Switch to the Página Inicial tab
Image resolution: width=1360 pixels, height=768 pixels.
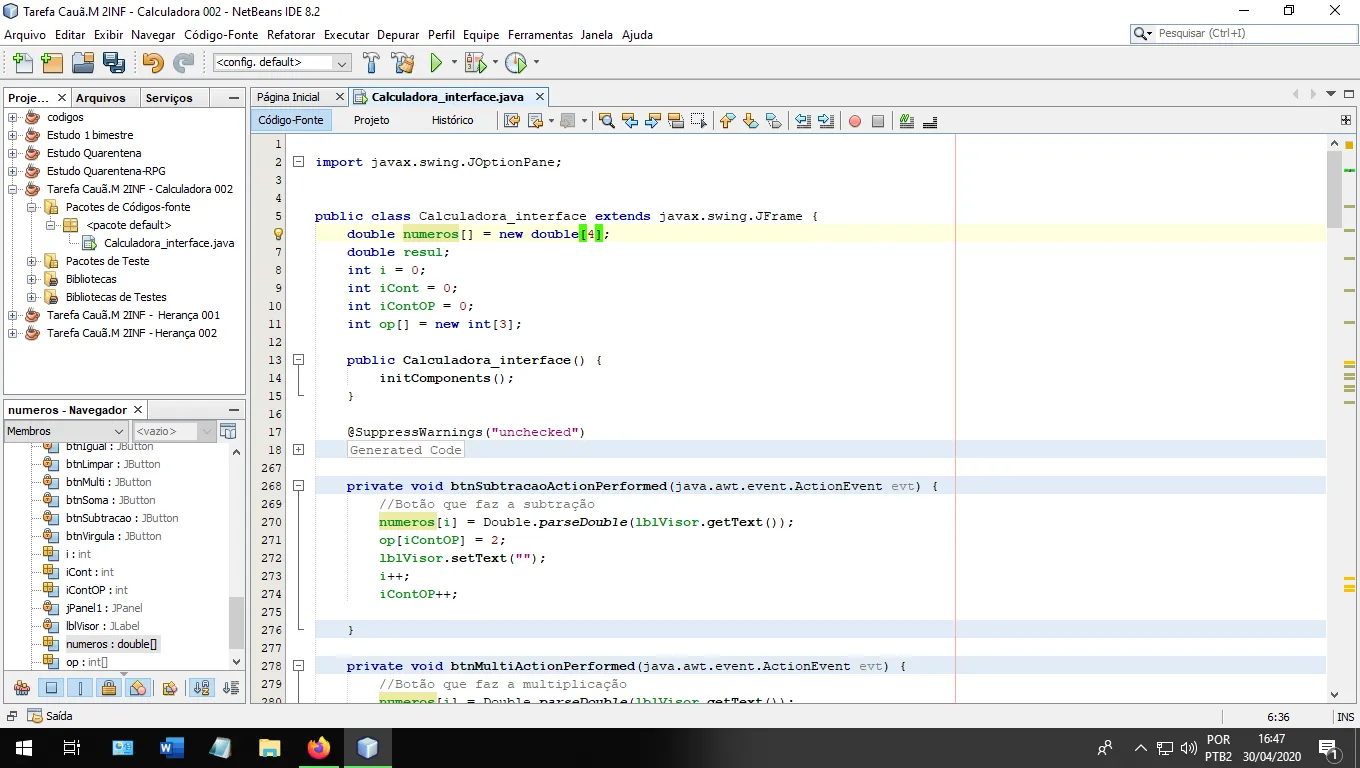(288, 97)
